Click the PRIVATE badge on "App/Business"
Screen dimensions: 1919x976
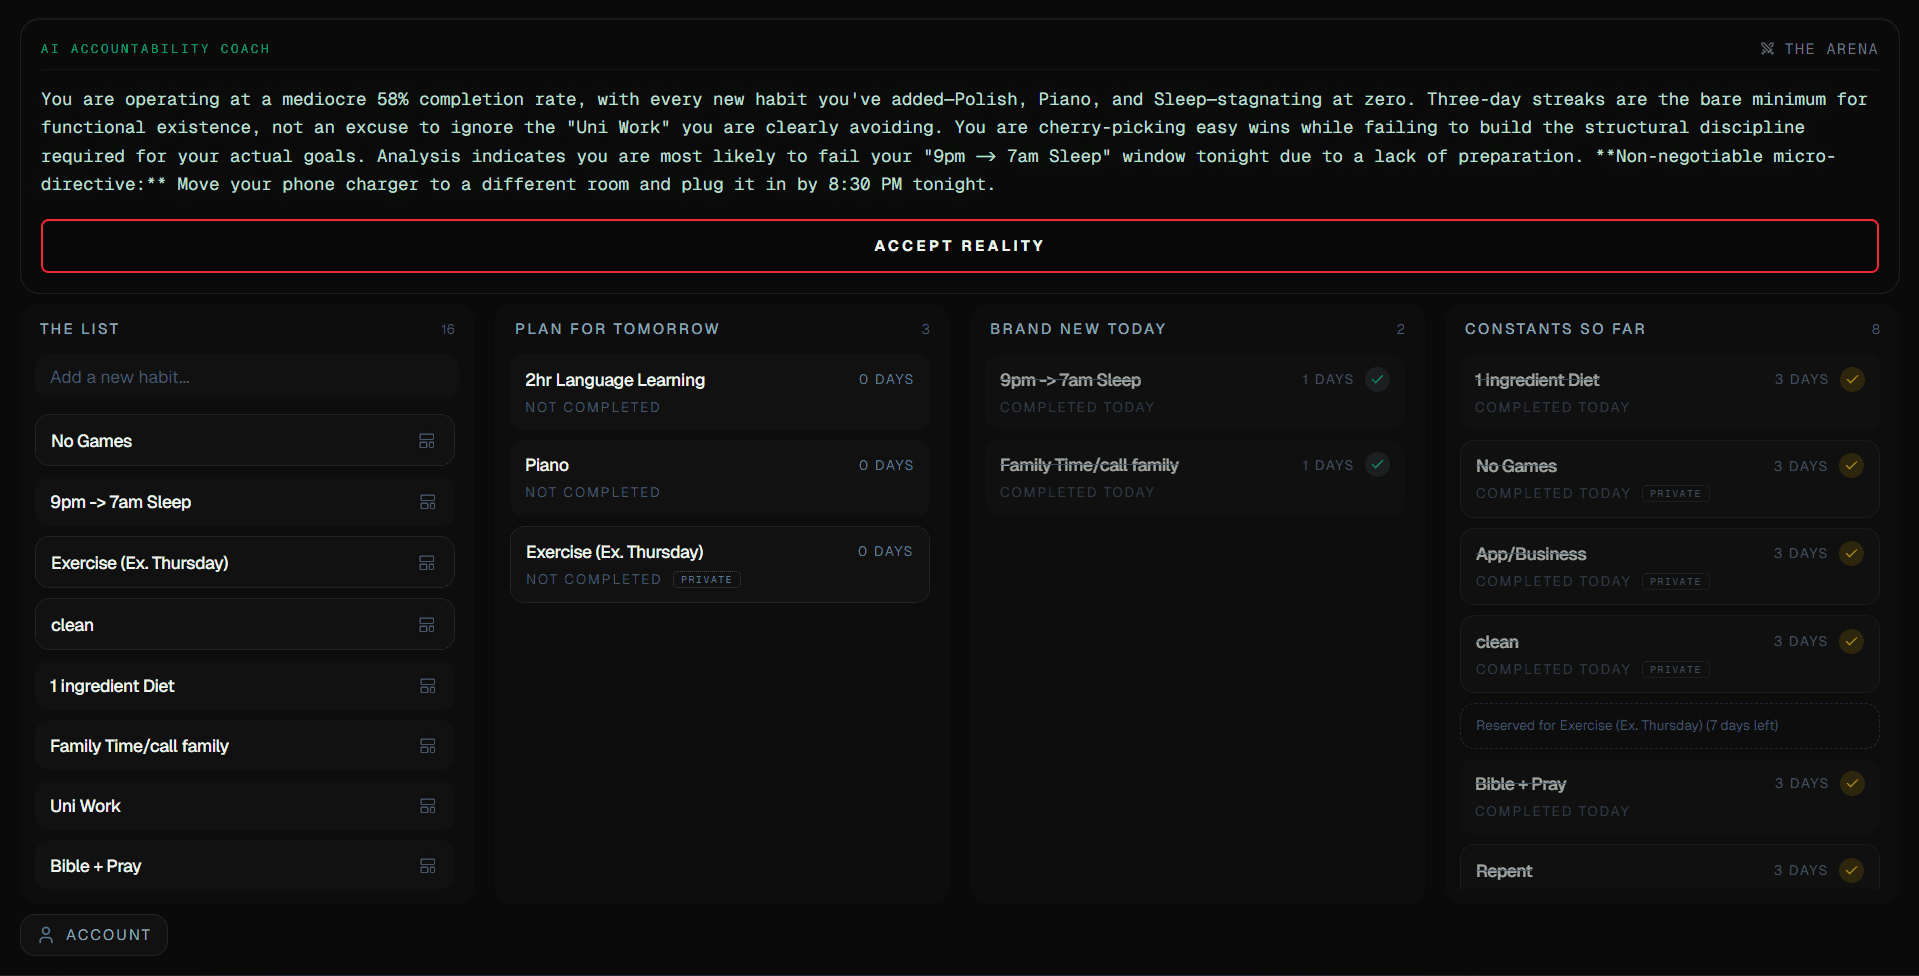coord(1675,581)
